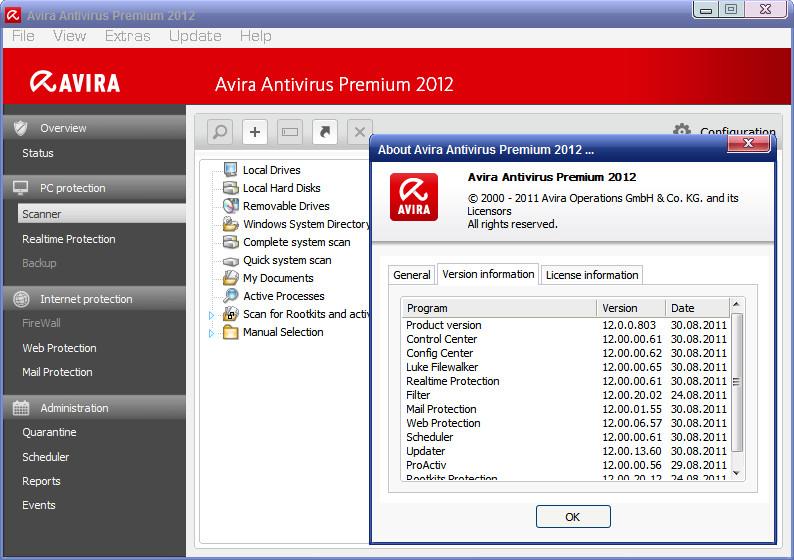
Task: Close the About Avira dialog
Action: [748, 143]
